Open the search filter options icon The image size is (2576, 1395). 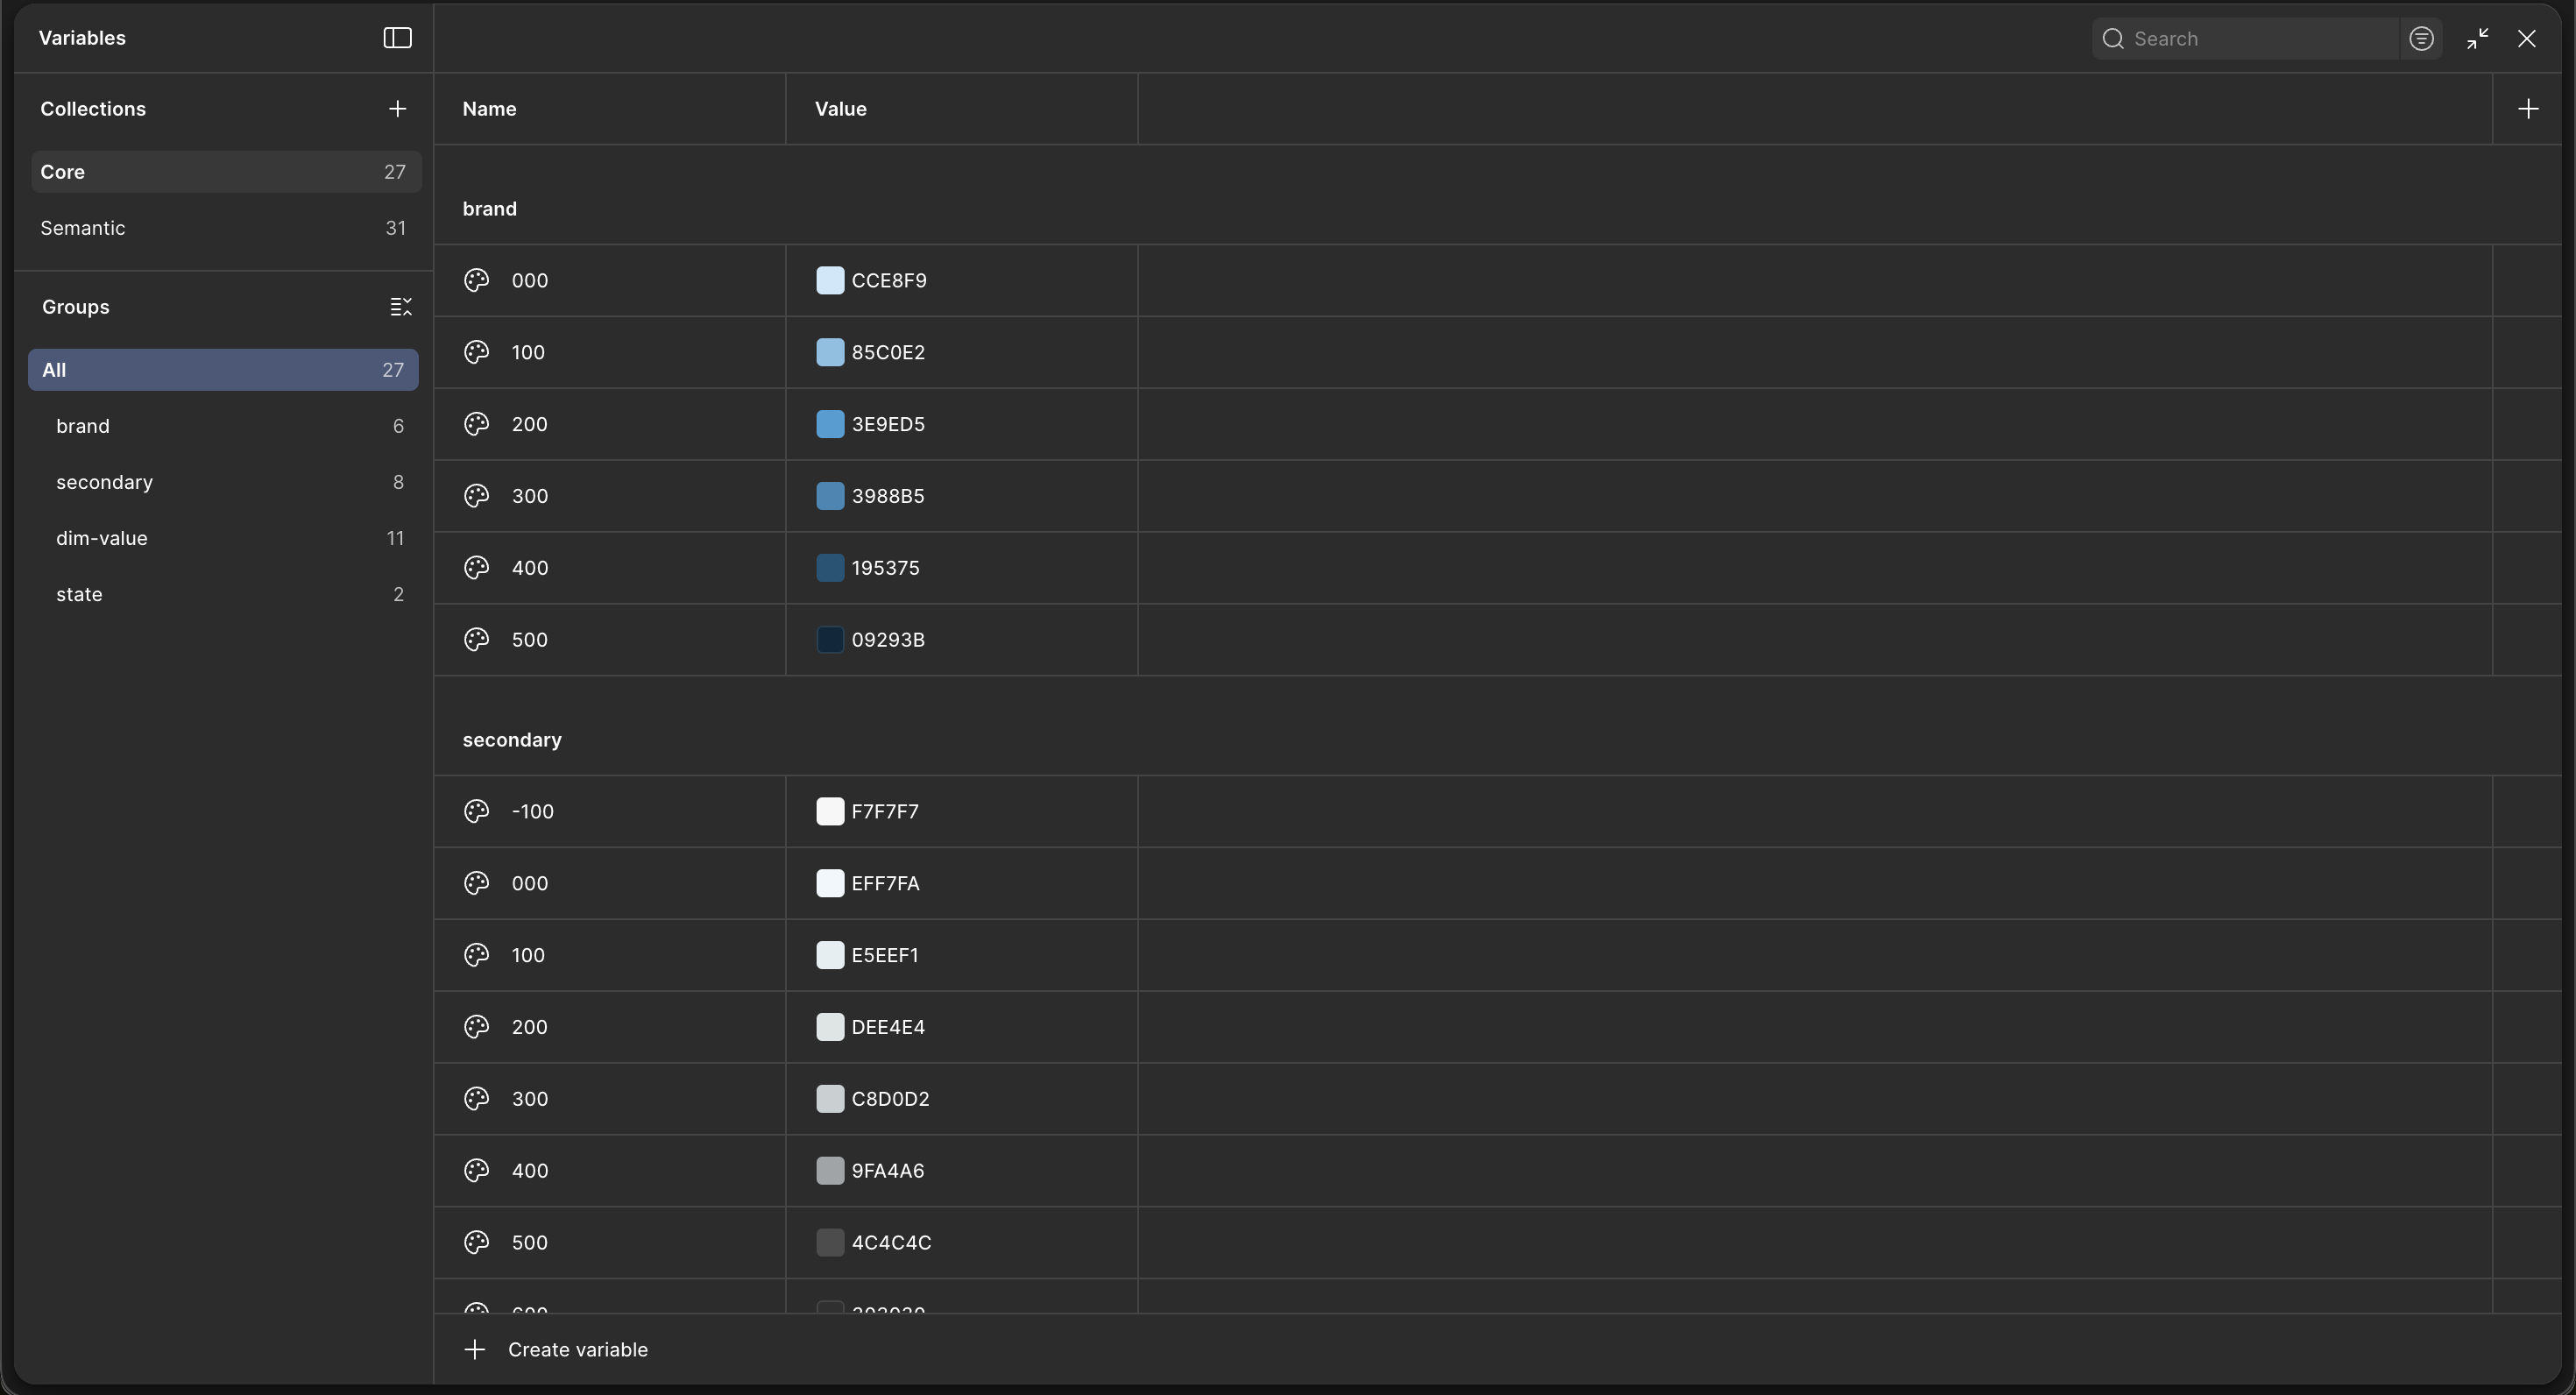2421,39
